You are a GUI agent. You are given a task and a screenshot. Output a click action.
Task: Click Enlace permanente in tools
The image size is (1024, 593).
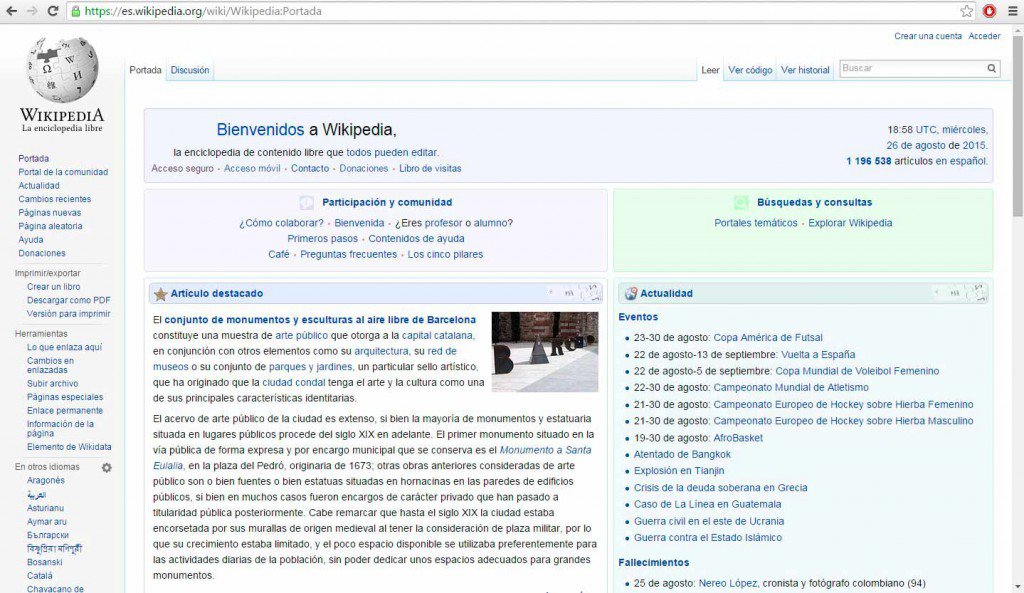click(x=65, y=411)
